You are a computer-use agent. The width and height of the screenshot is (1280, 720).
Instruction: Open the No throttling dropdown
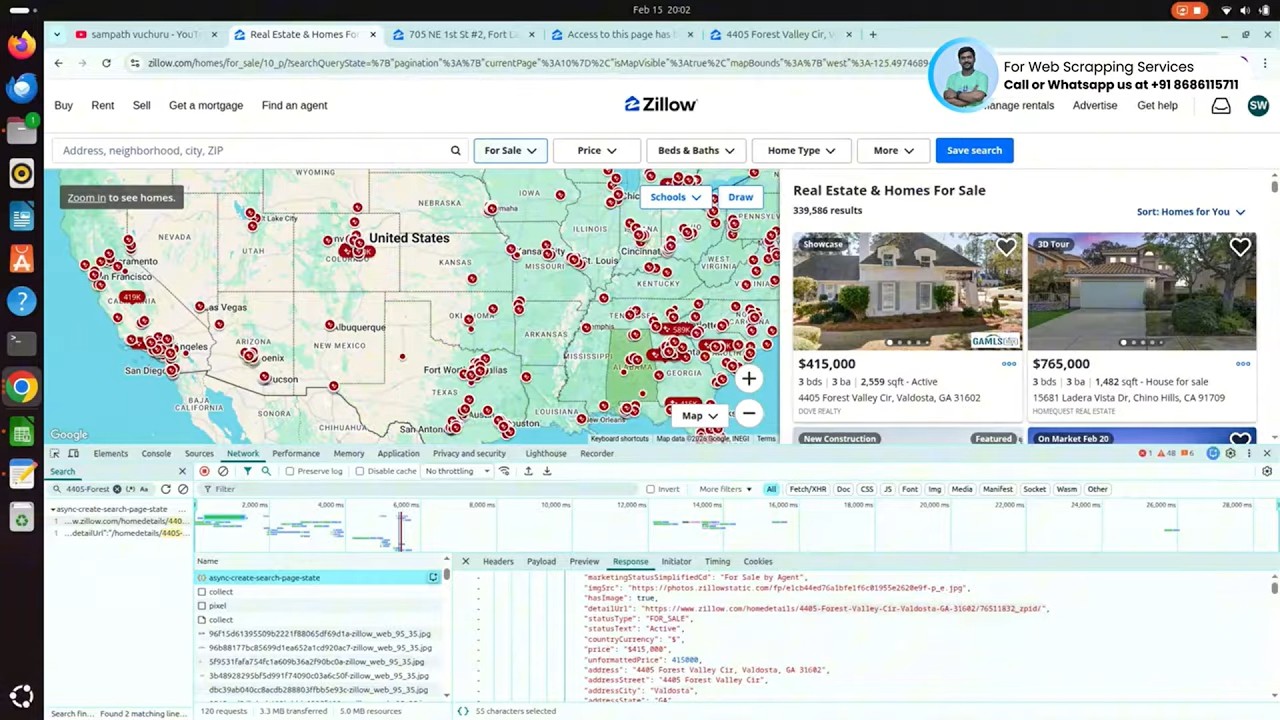[457, 471]
